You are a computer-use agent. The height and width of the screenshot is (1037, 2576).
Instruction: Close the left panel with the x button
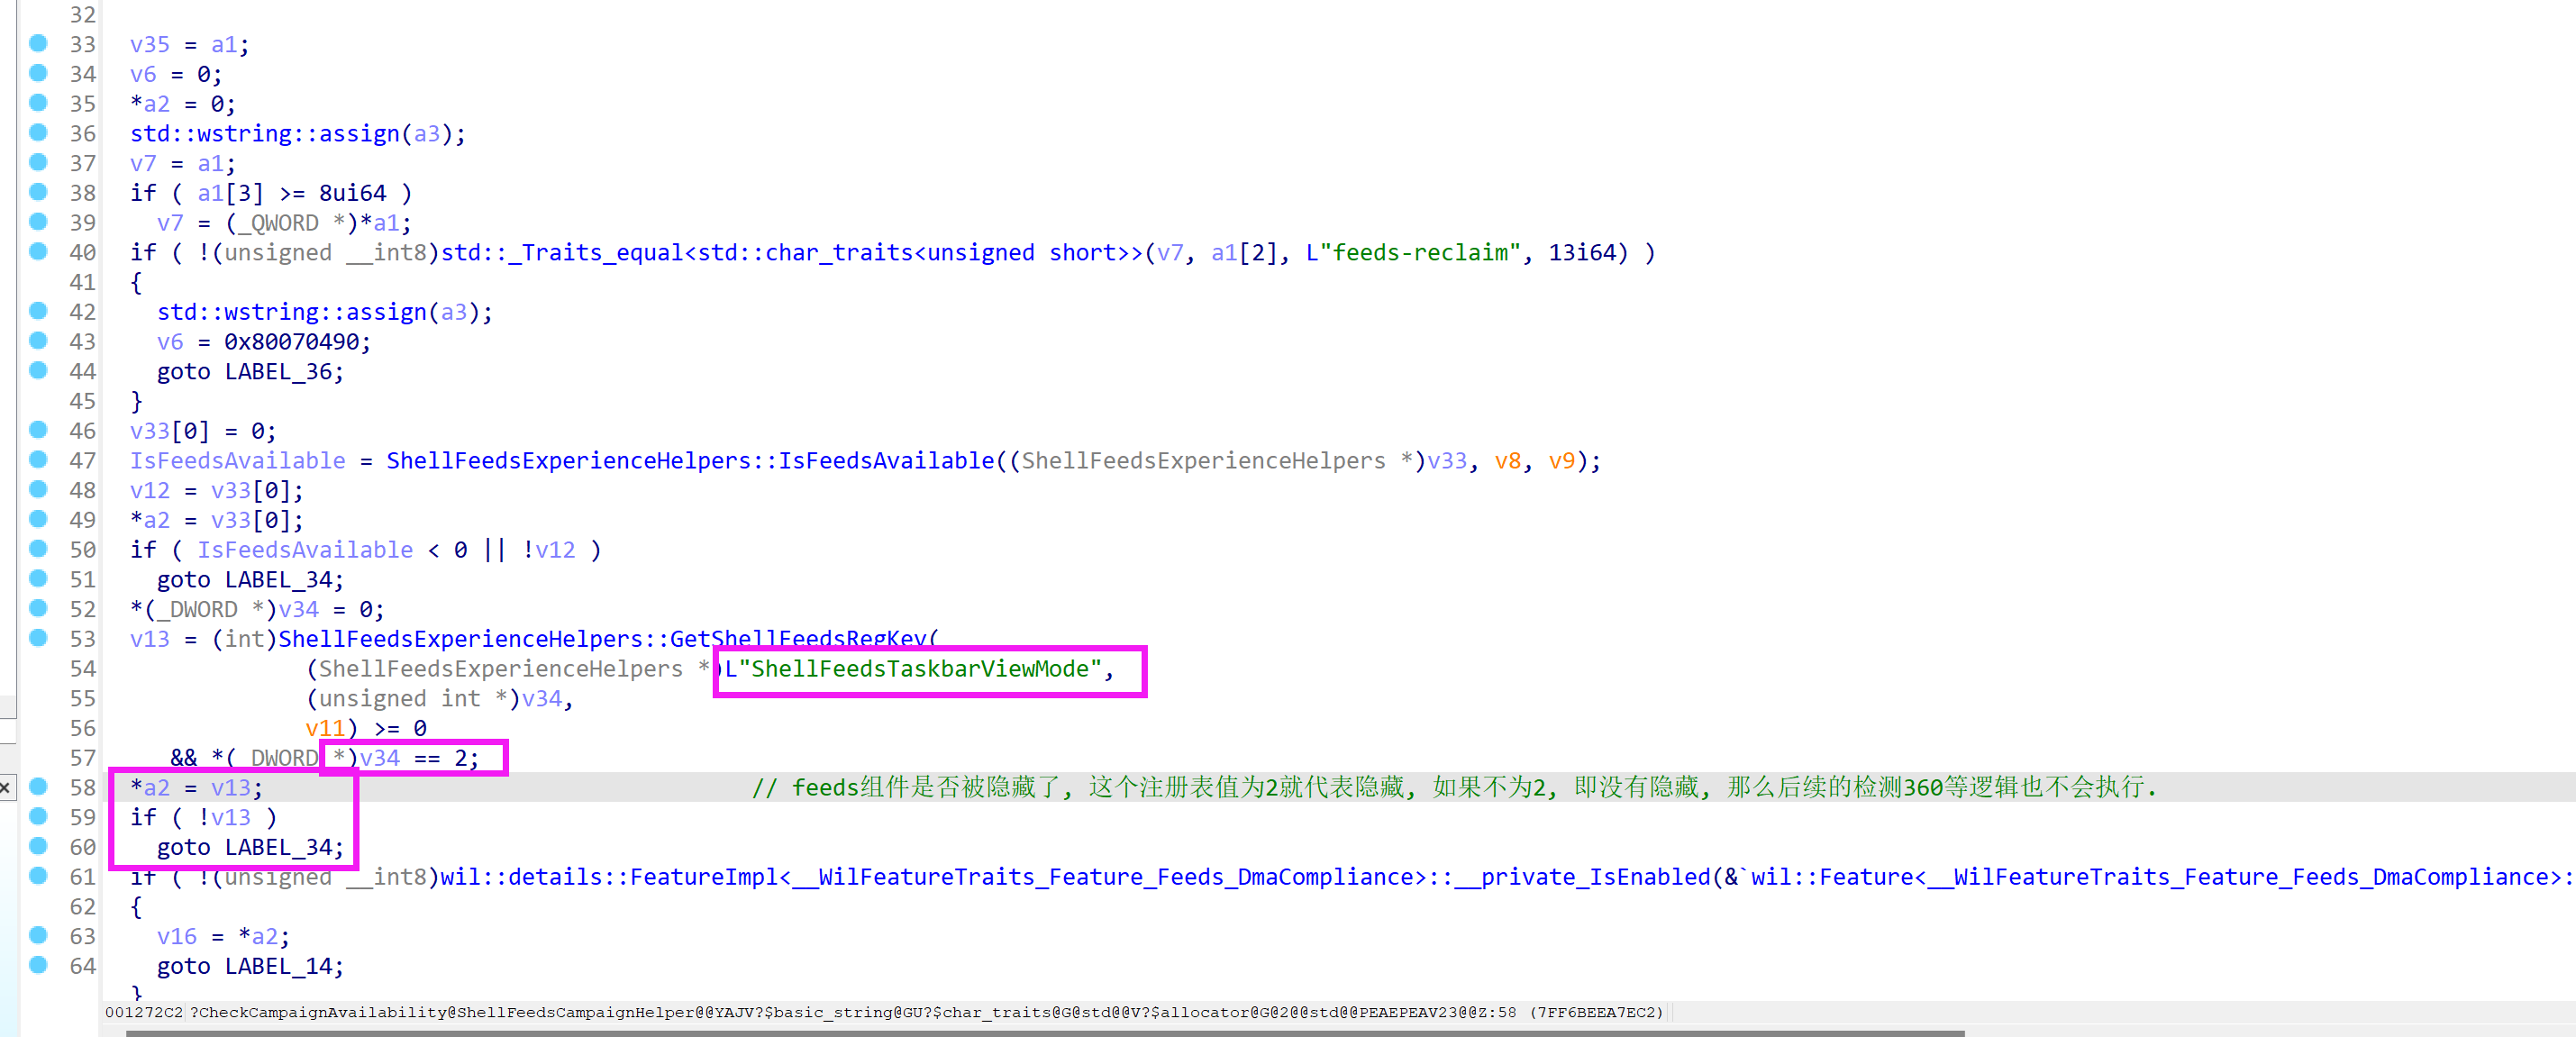(x=5, y=788)
